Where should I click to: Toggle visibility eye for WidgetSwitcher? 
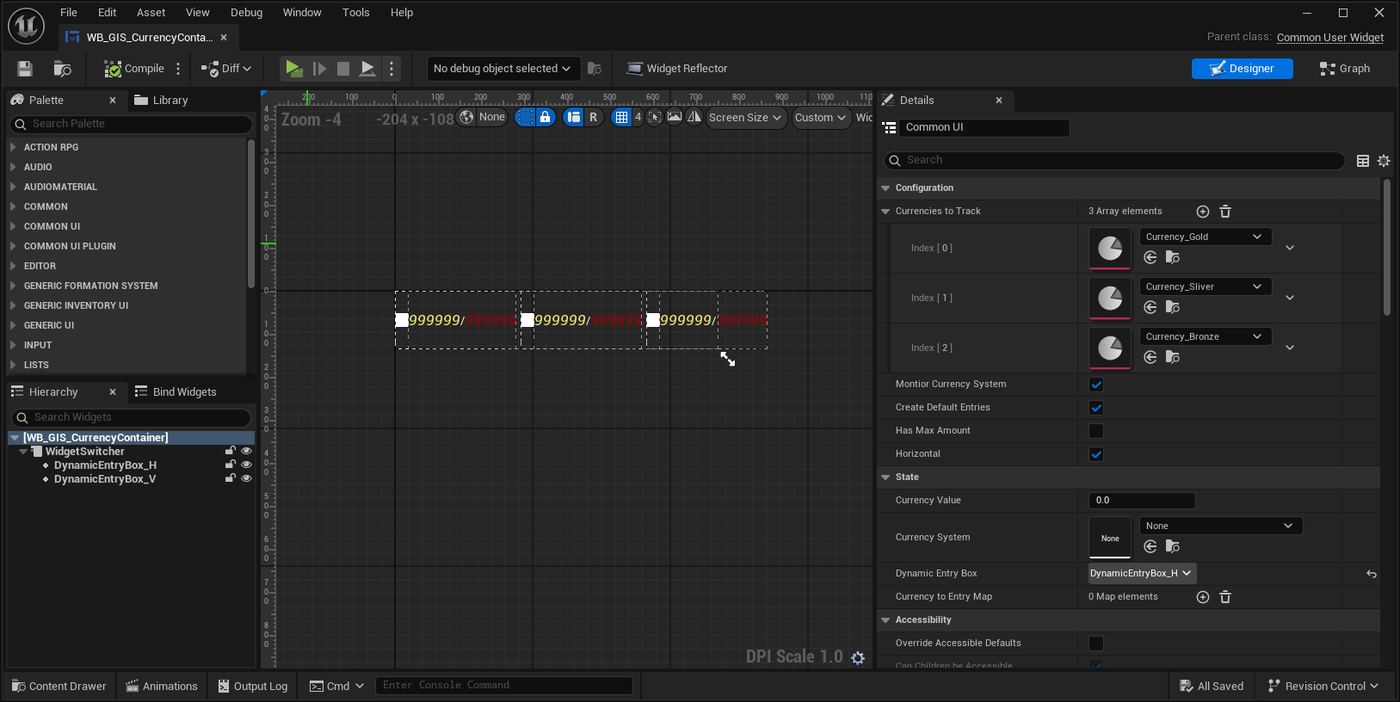click(x=246, y=451)
